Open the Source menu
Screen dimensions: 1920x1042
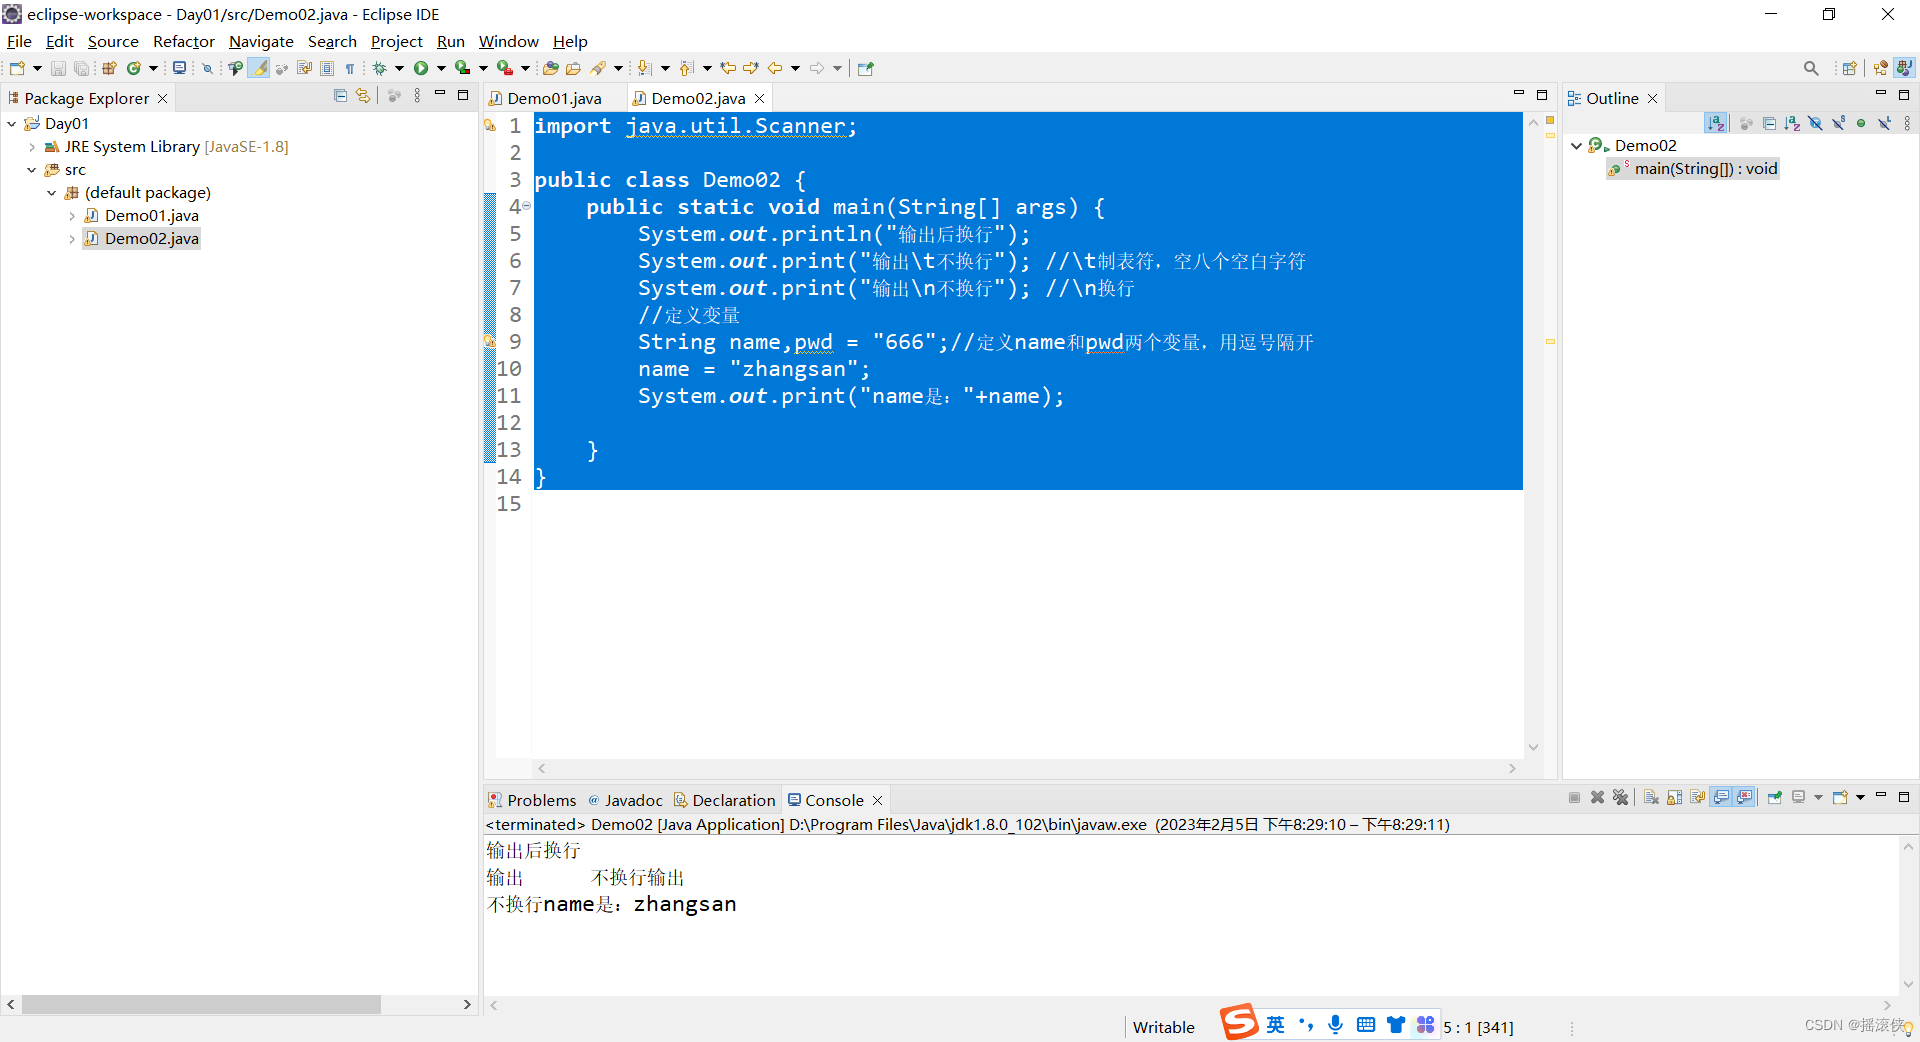click(x=113, y=41)
